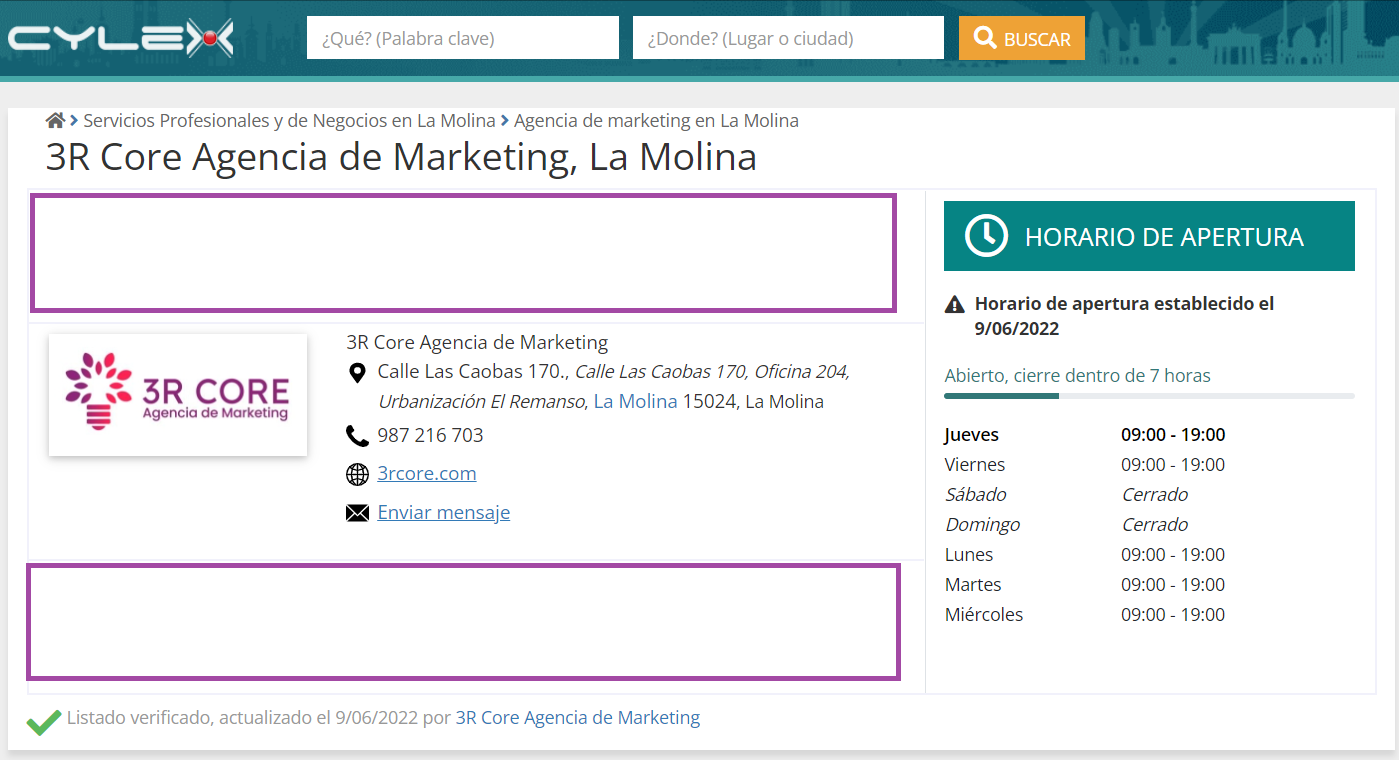The width and height of the screenshot is (1399, 760).
Task: Click the Cerrado value for Sábado
Action: click(1155, 495)
